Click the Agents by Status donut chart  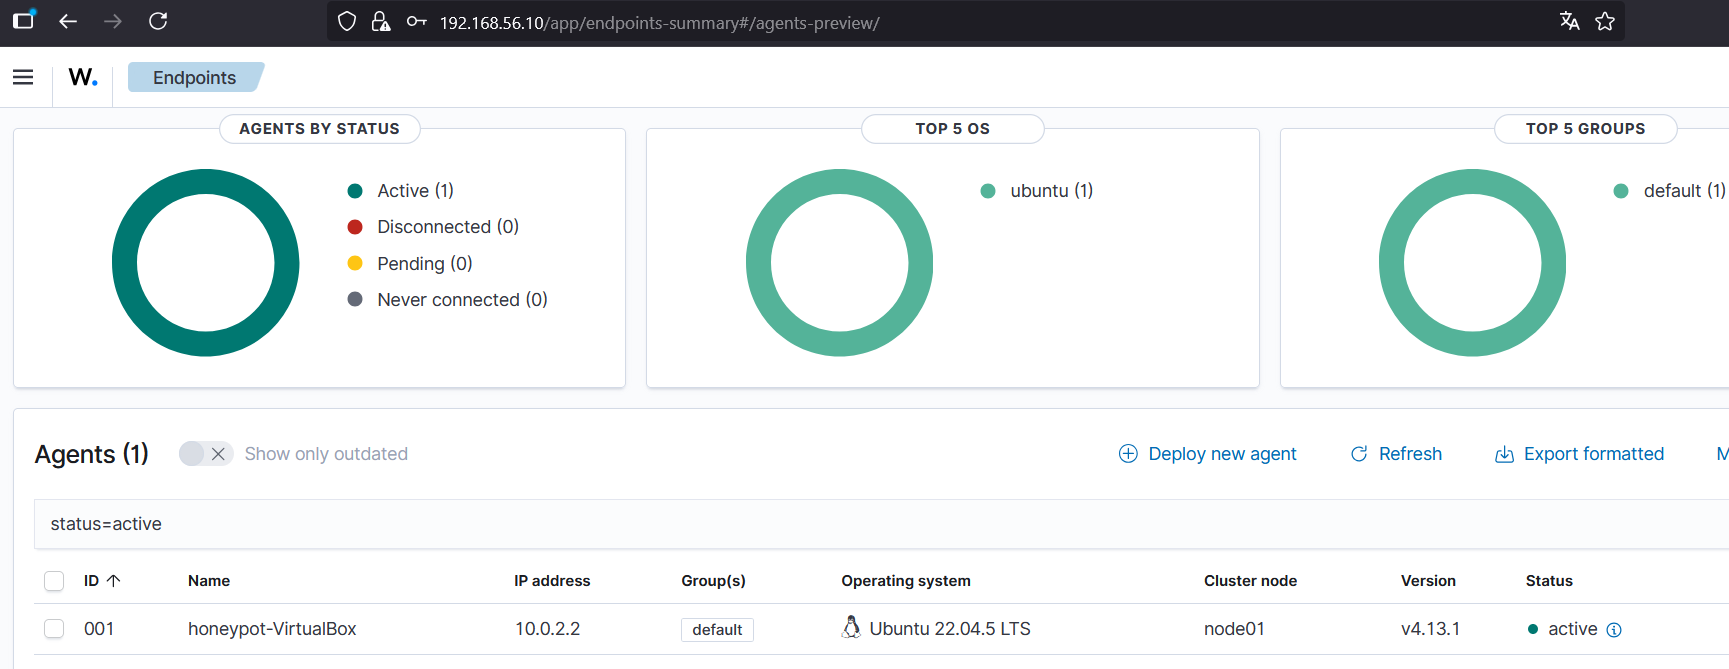(x=206, y=263)
